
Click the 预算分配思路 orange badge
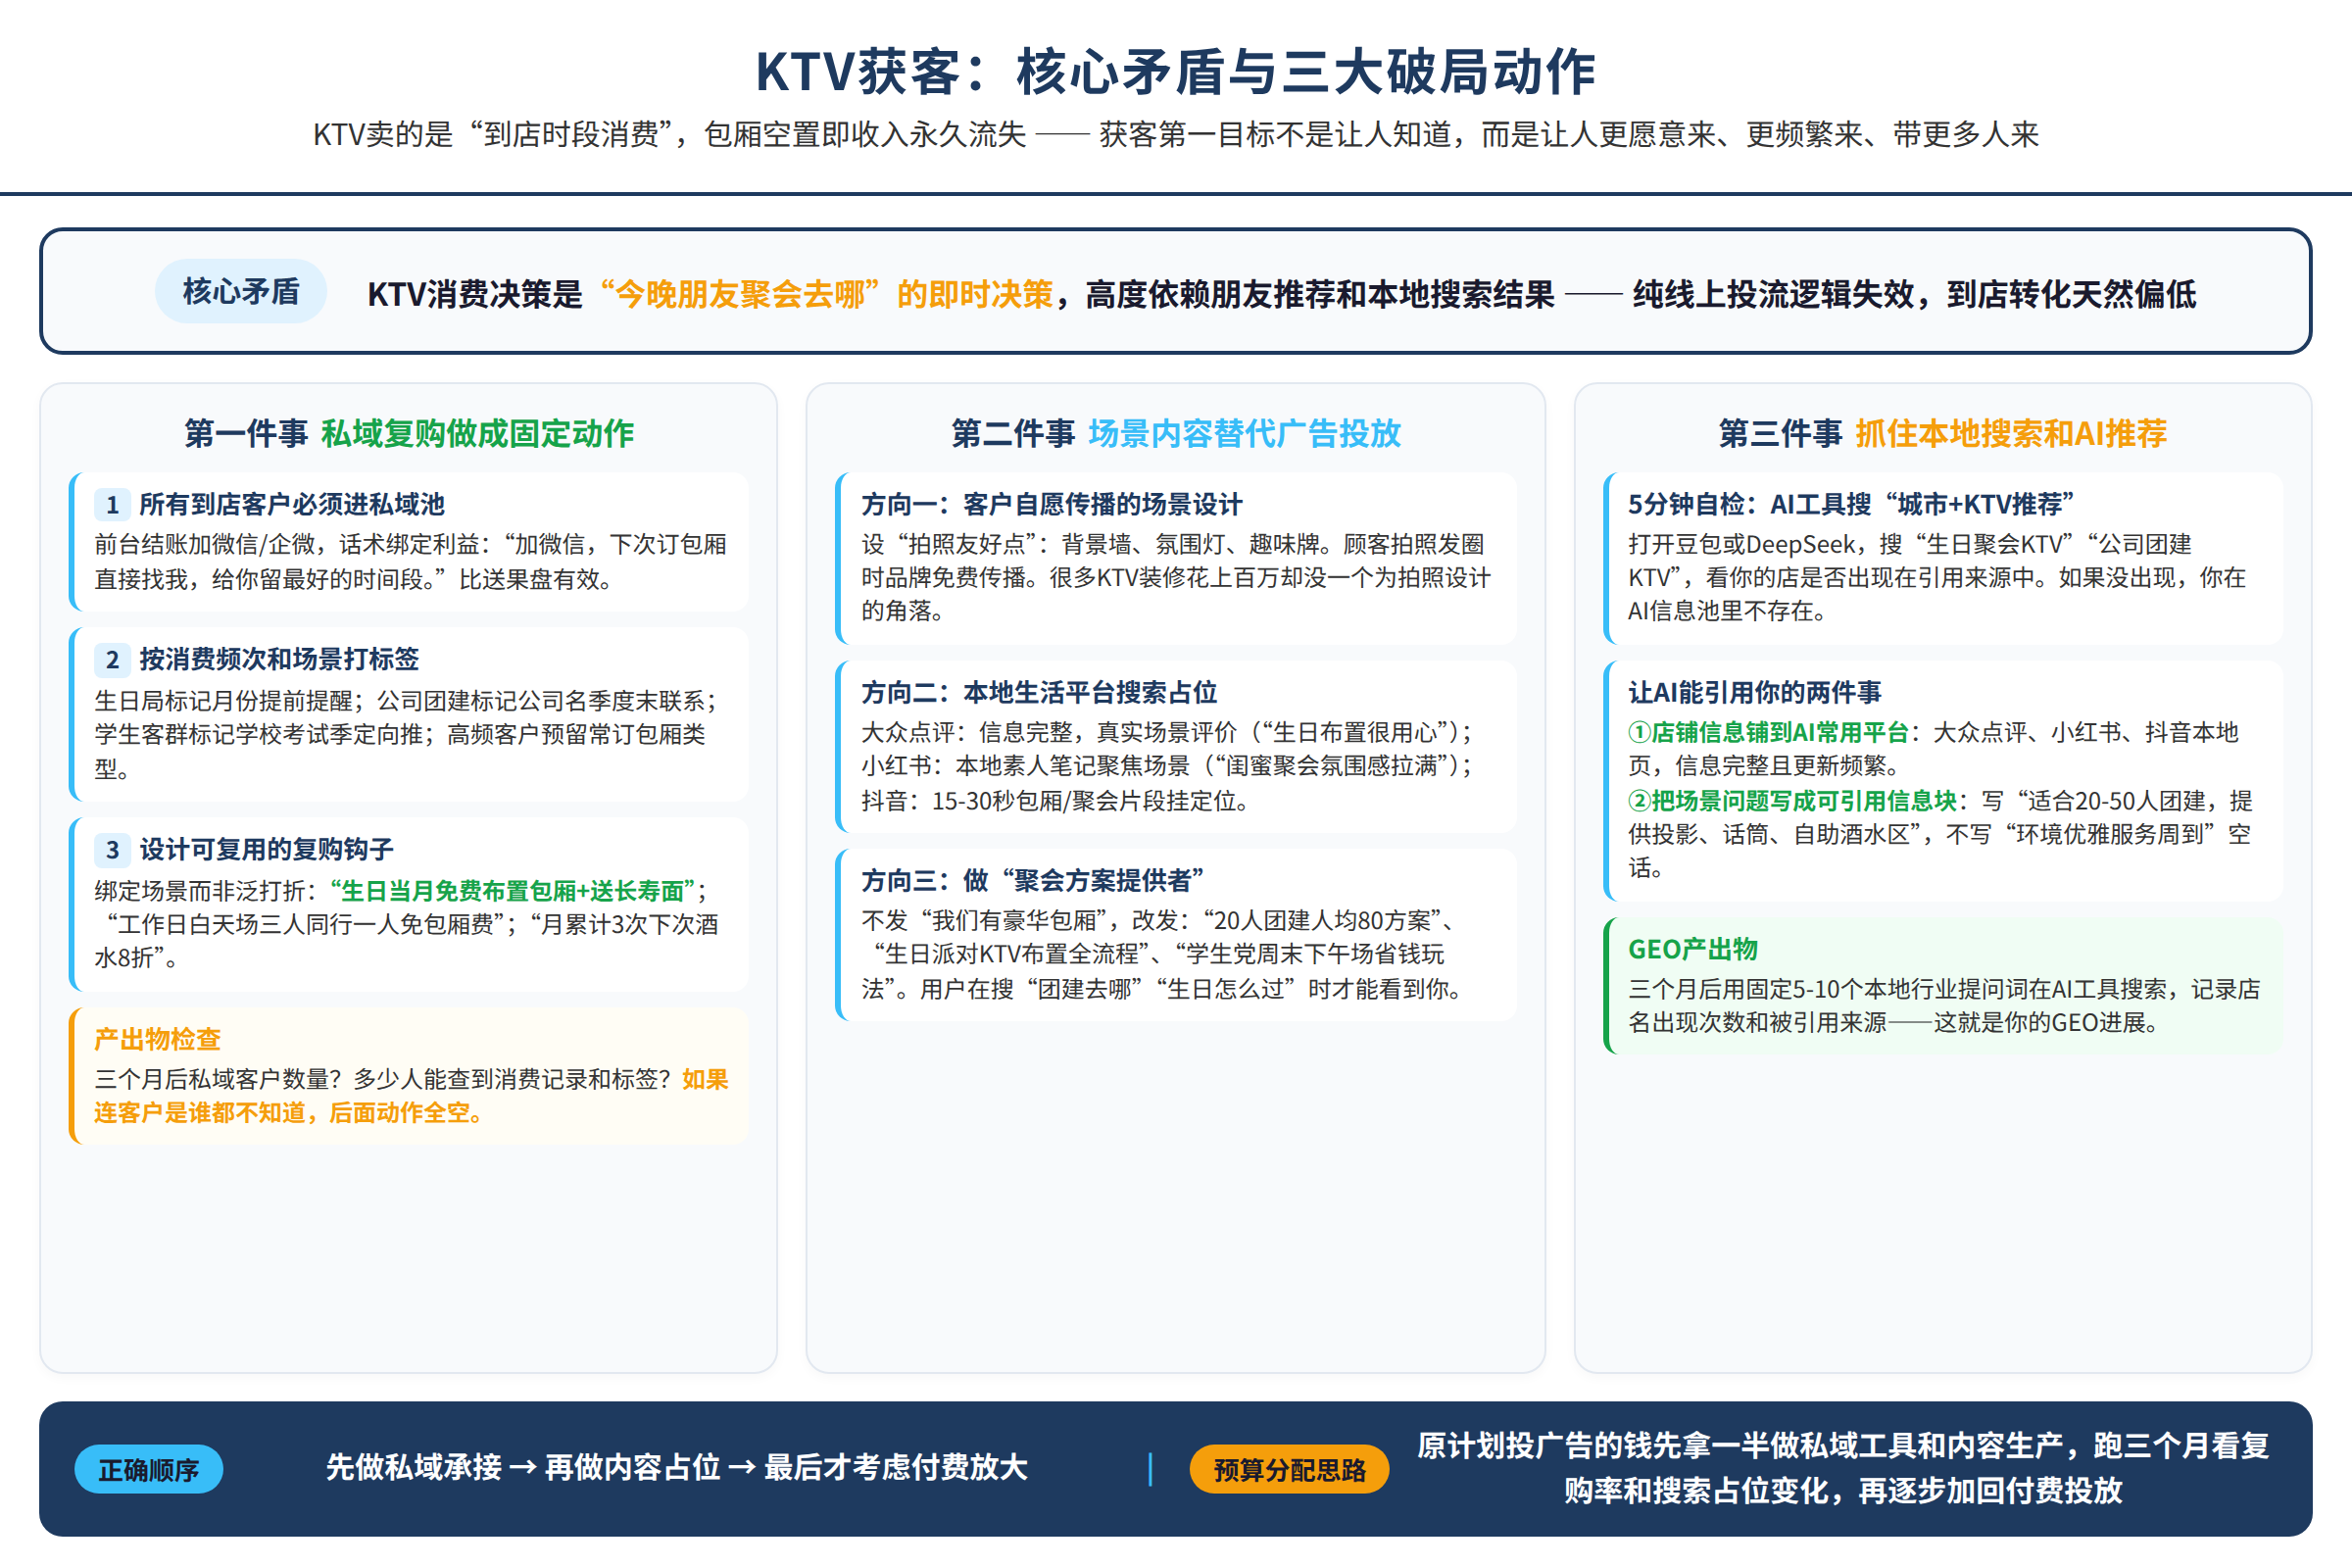pos(1289,1469)
